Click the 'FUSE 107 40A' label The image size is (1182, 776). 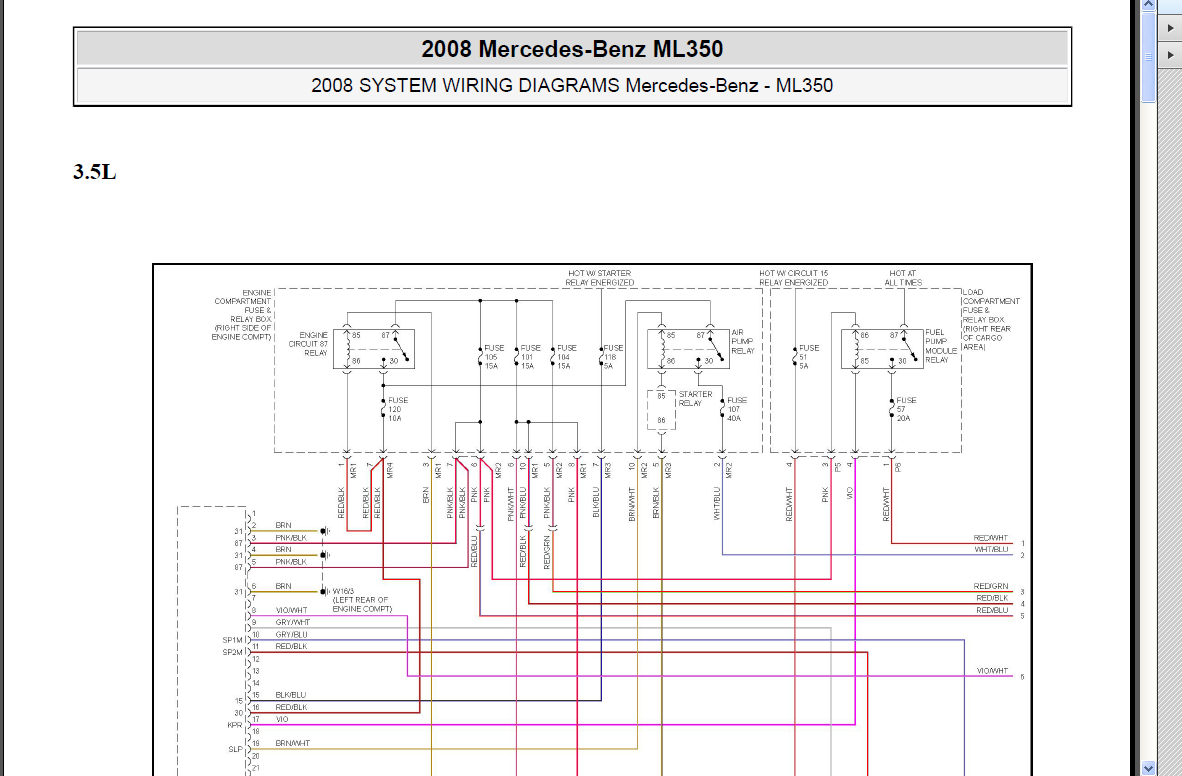tap(736, 409)
